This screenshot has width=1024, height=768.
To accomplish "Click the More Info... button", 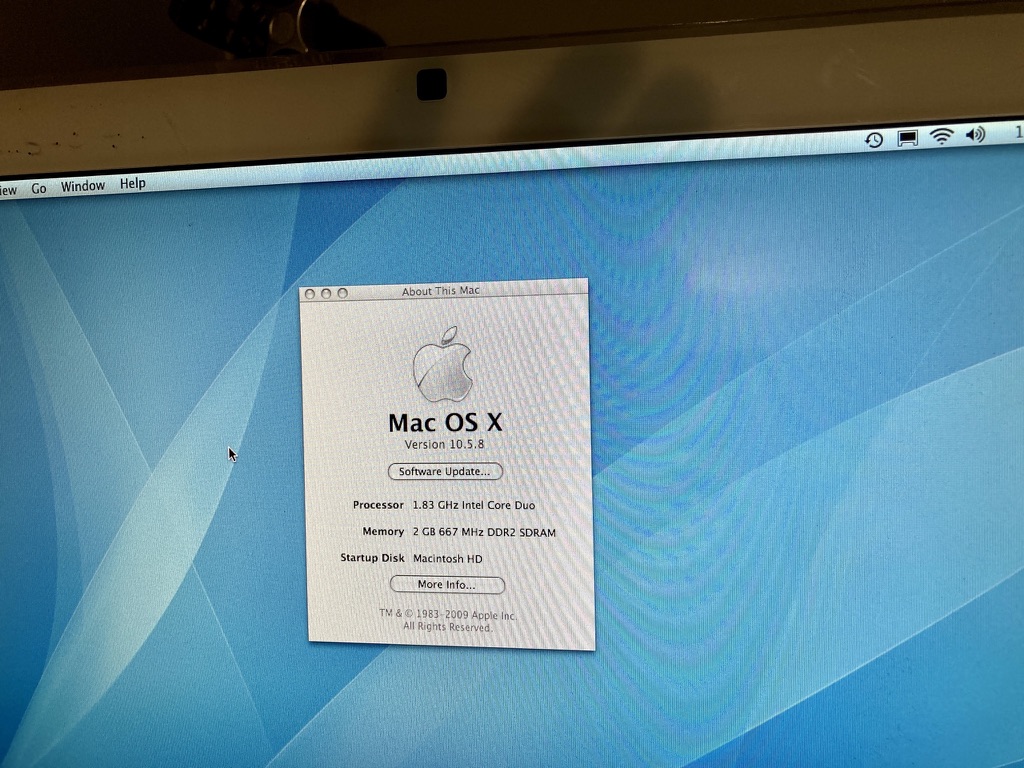I will (x=447, y=584).
